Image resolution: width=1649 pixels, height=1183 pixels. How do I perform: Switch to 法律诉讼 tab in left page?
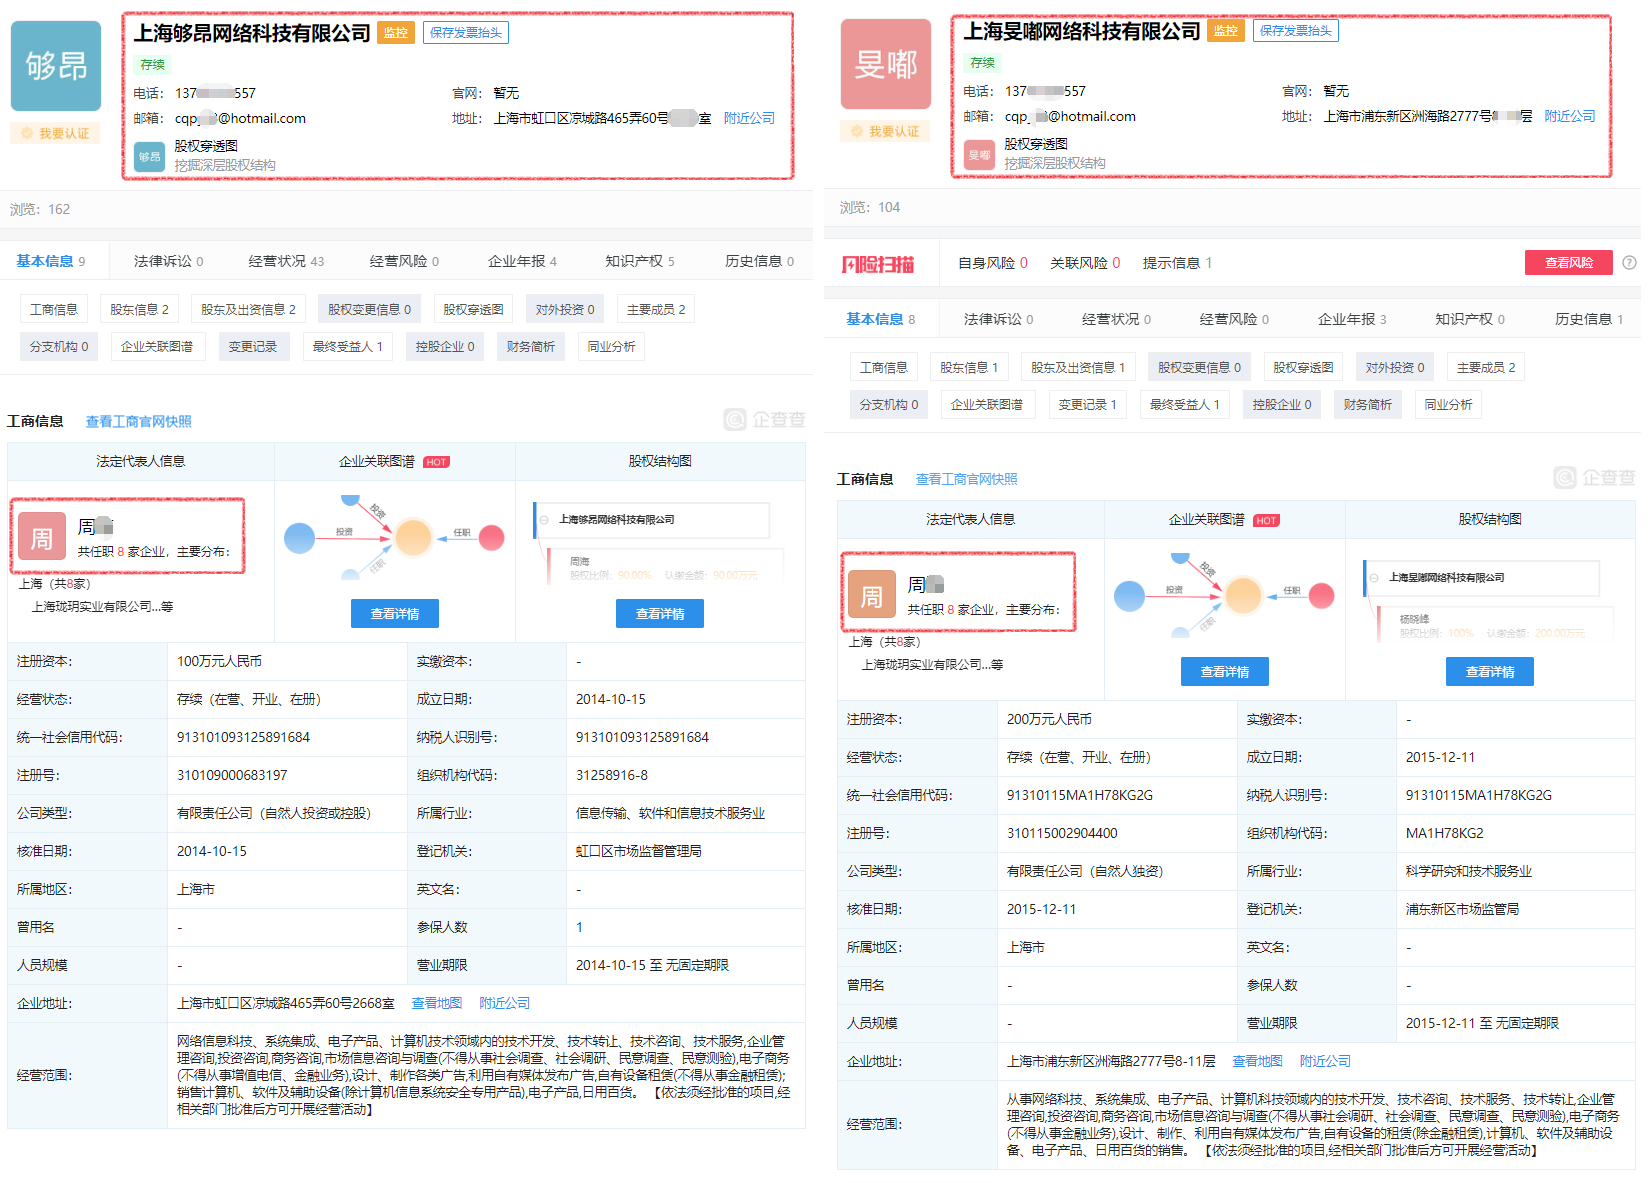[169, 261]
